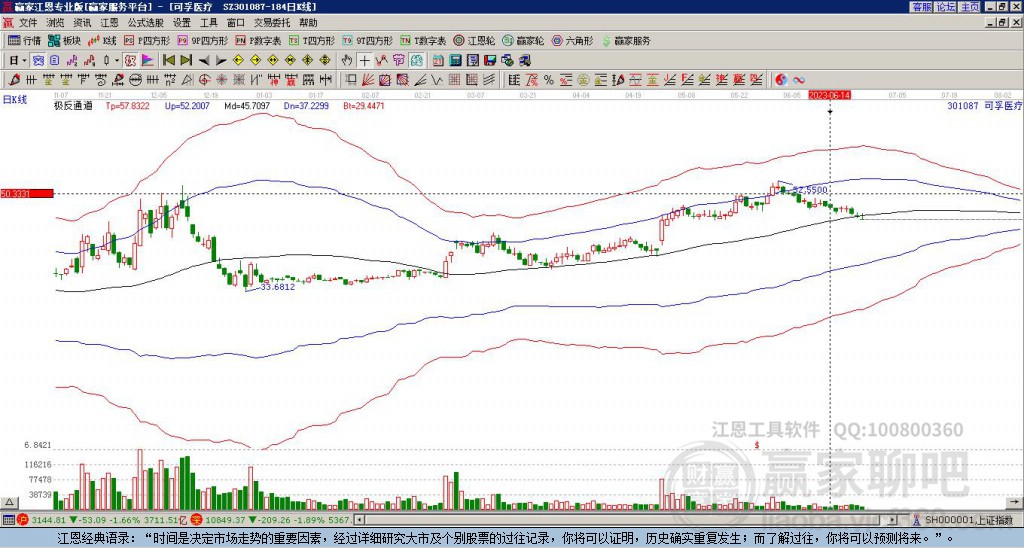Open the 六角形 hexagon tool
The width and height of the screenshot is (1024, 548).
pyautogui.click(x=572, y=40)
